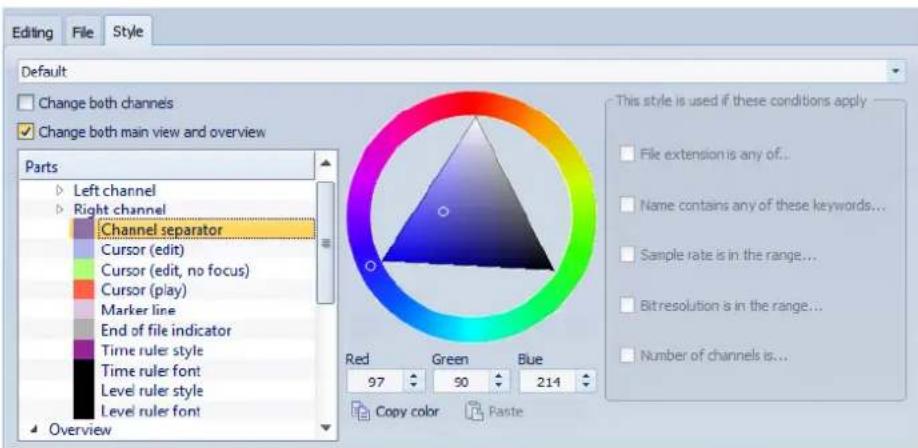Viewport: 918px width, 448px height.
Task: Click the Copy color button
Action: pyautogui.click(x=395, y=412)
